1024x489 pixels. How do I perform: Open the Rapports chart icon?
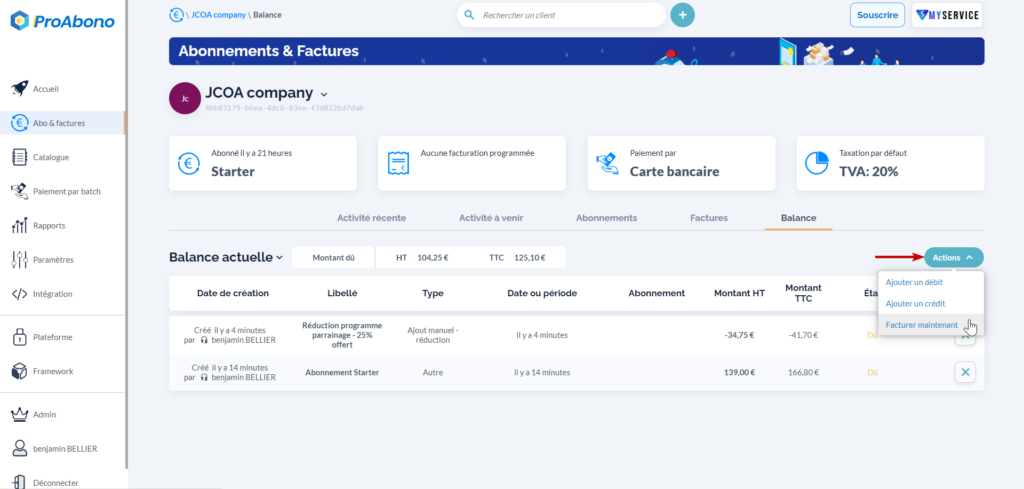pyautogui.click(x=20, y=226)
